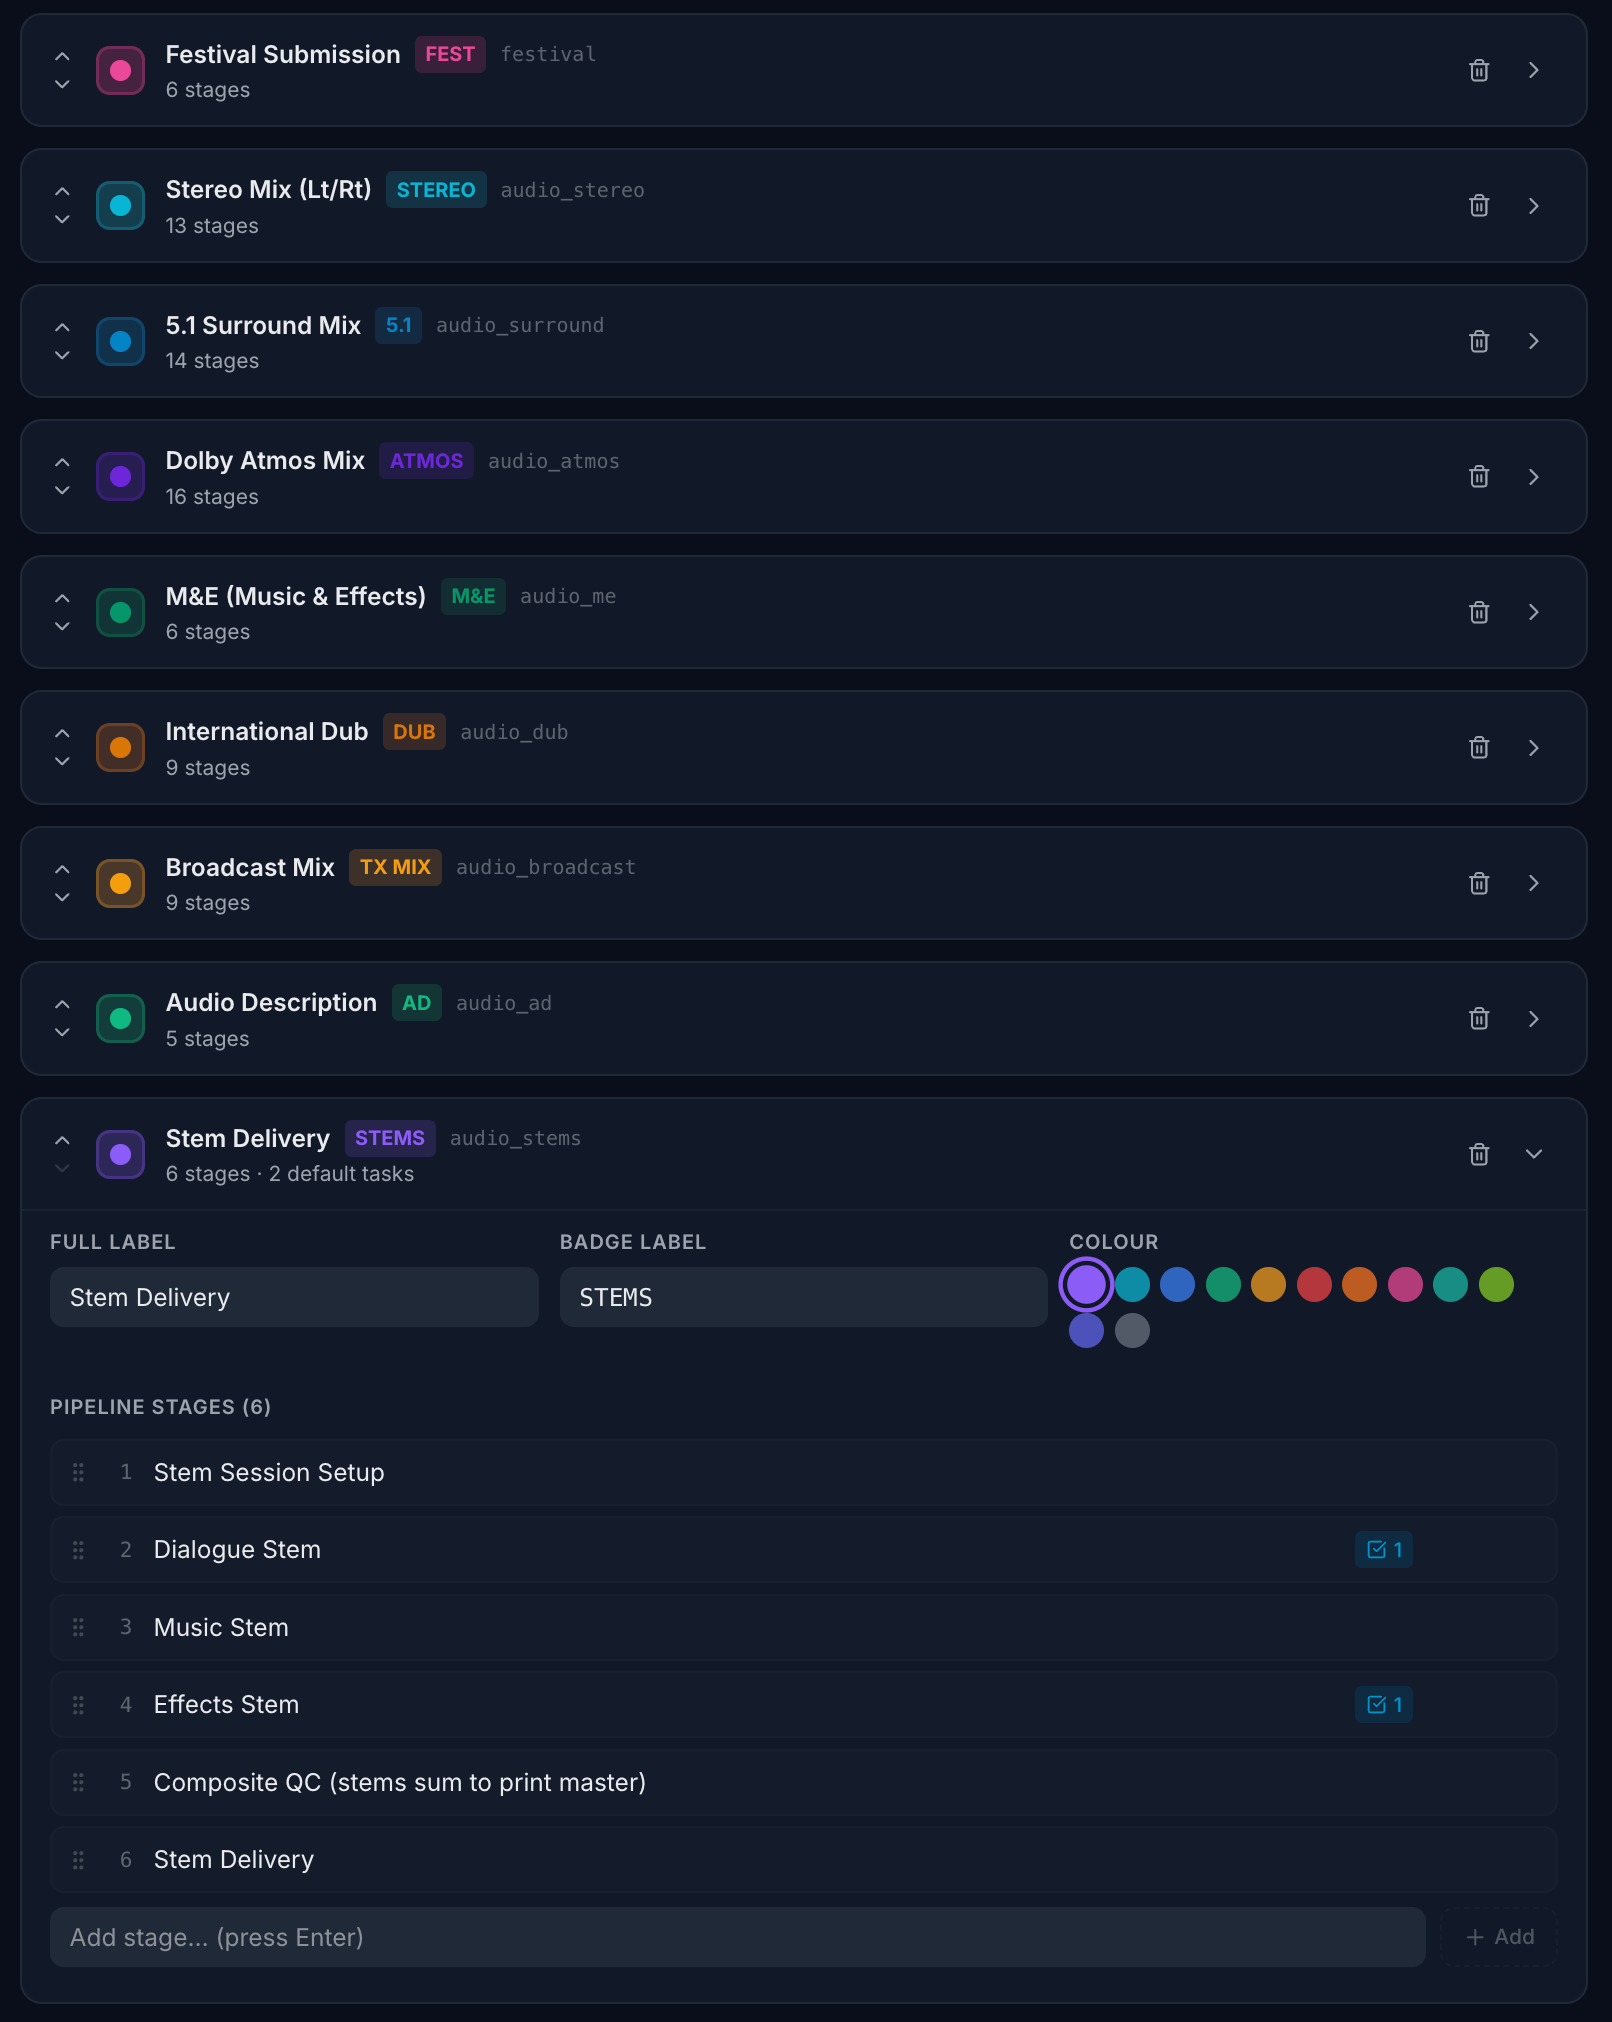This screenshot has height=2022, width=1612.
Task: Pick the lime green colour swatch
Action: tap(1496, 1284)
